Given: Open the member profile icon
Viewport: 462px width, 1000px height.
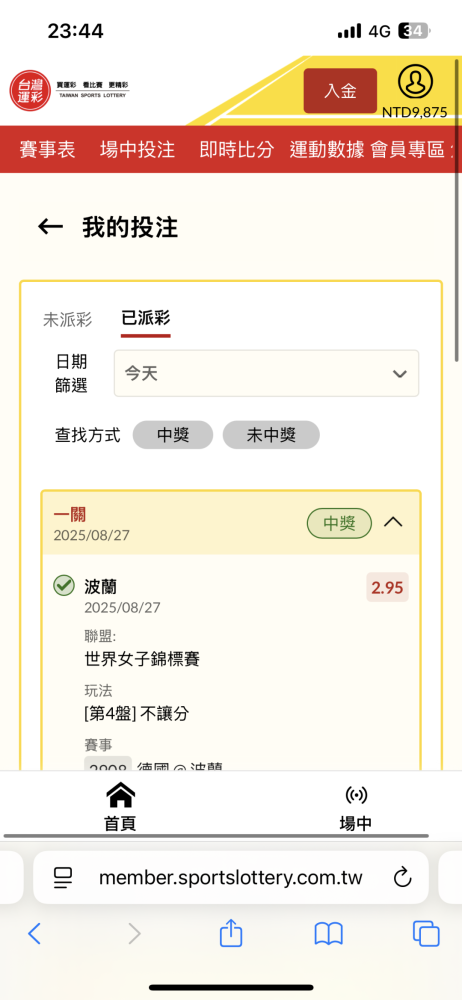Looking at the screenshot, I should [415, 82].
